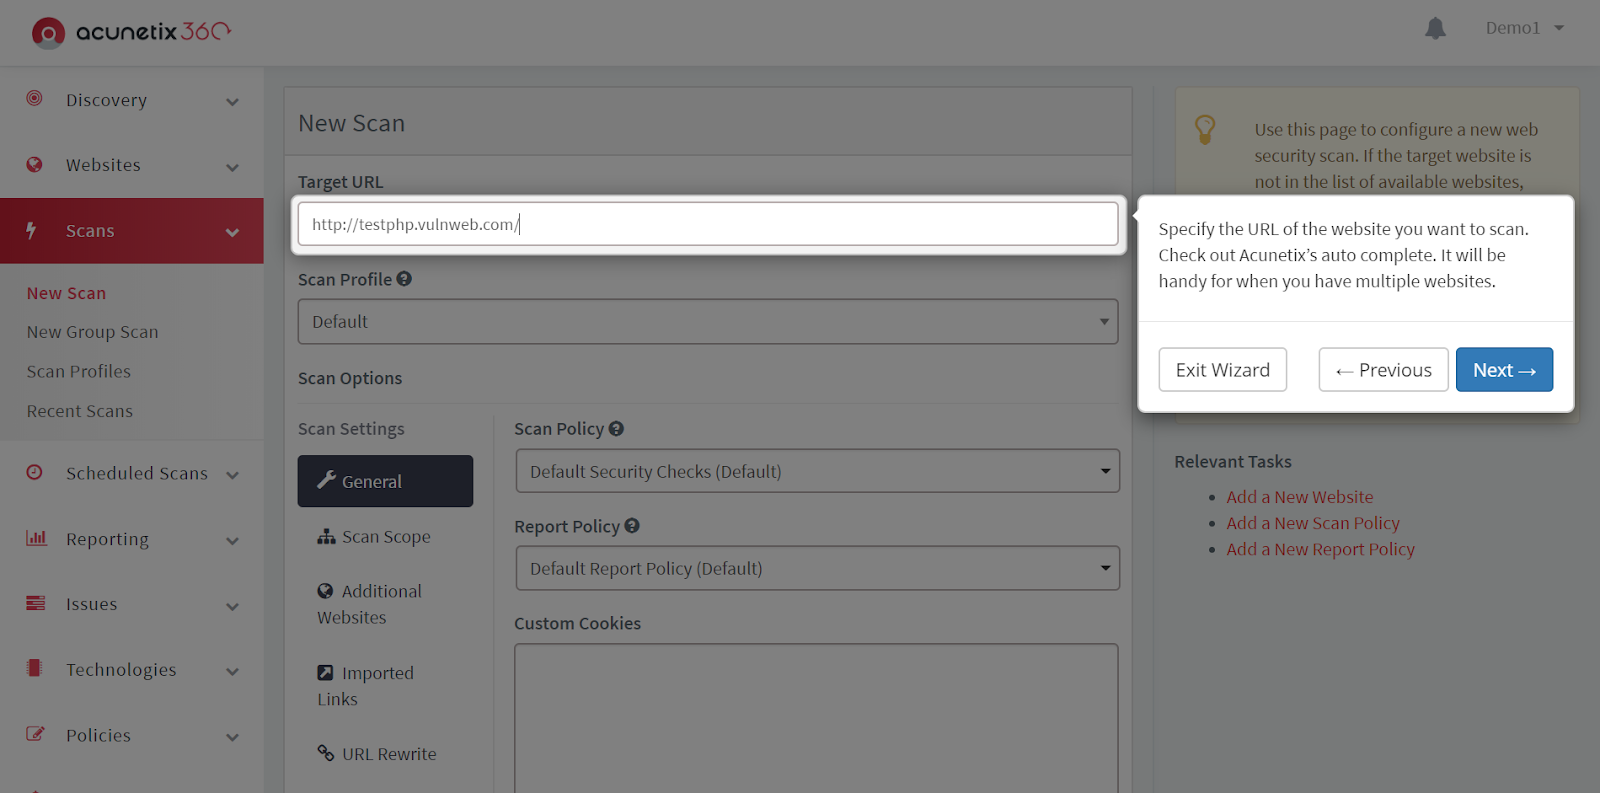Viewport: 1600px width, 793px height.
Task: Click the Scan Policy help icon
Action: point(616,428)
